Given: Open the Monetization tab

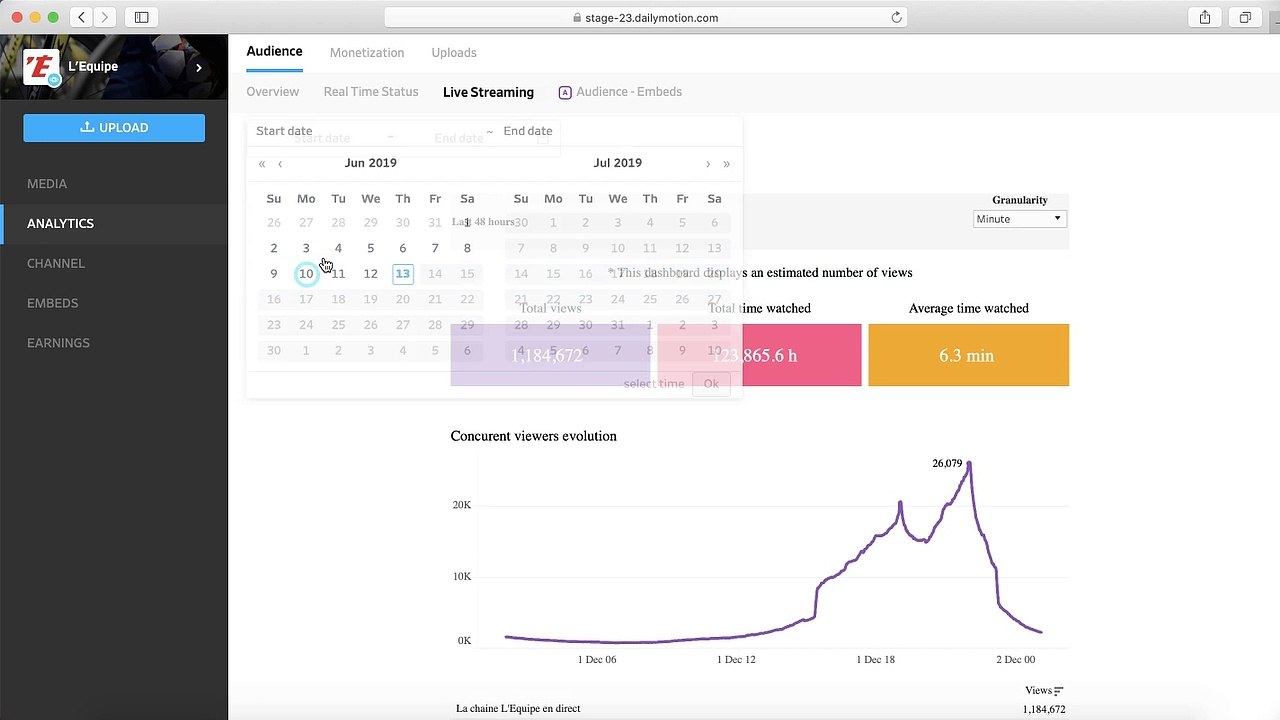Looking at the screenshot, I should click(367, 53).
